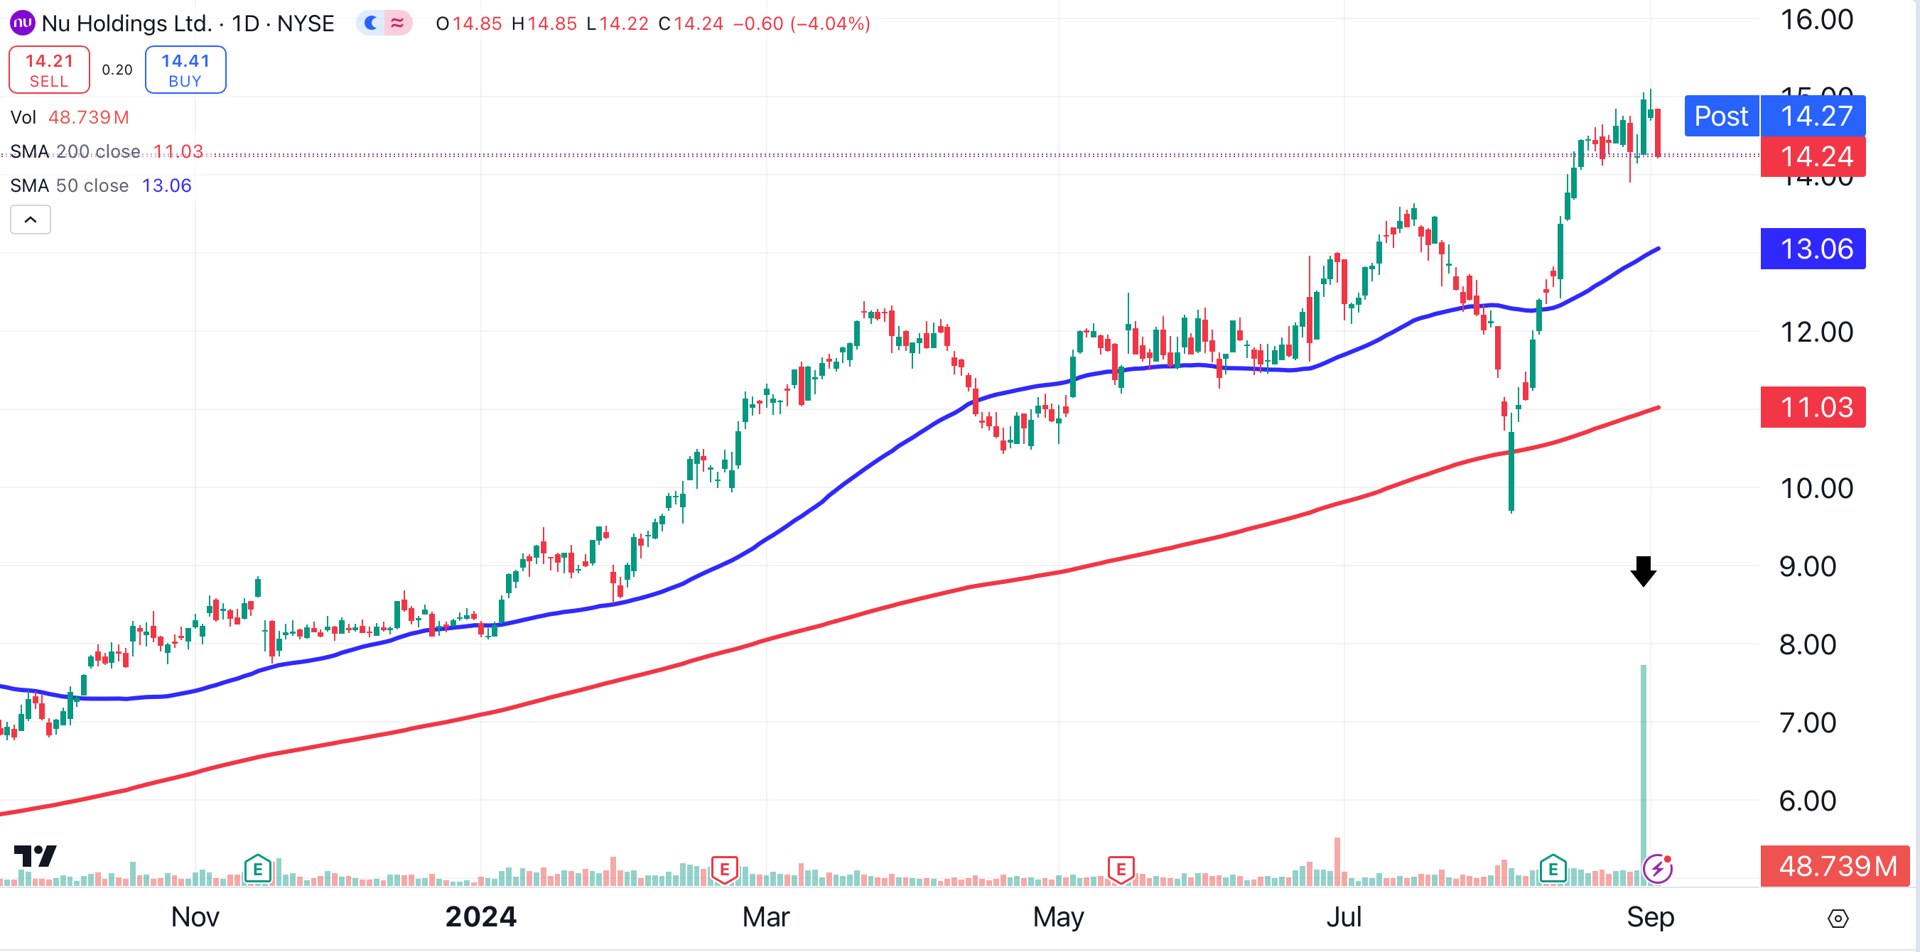
Task: Click the blue Post price label
Action: coord(1721,116)
